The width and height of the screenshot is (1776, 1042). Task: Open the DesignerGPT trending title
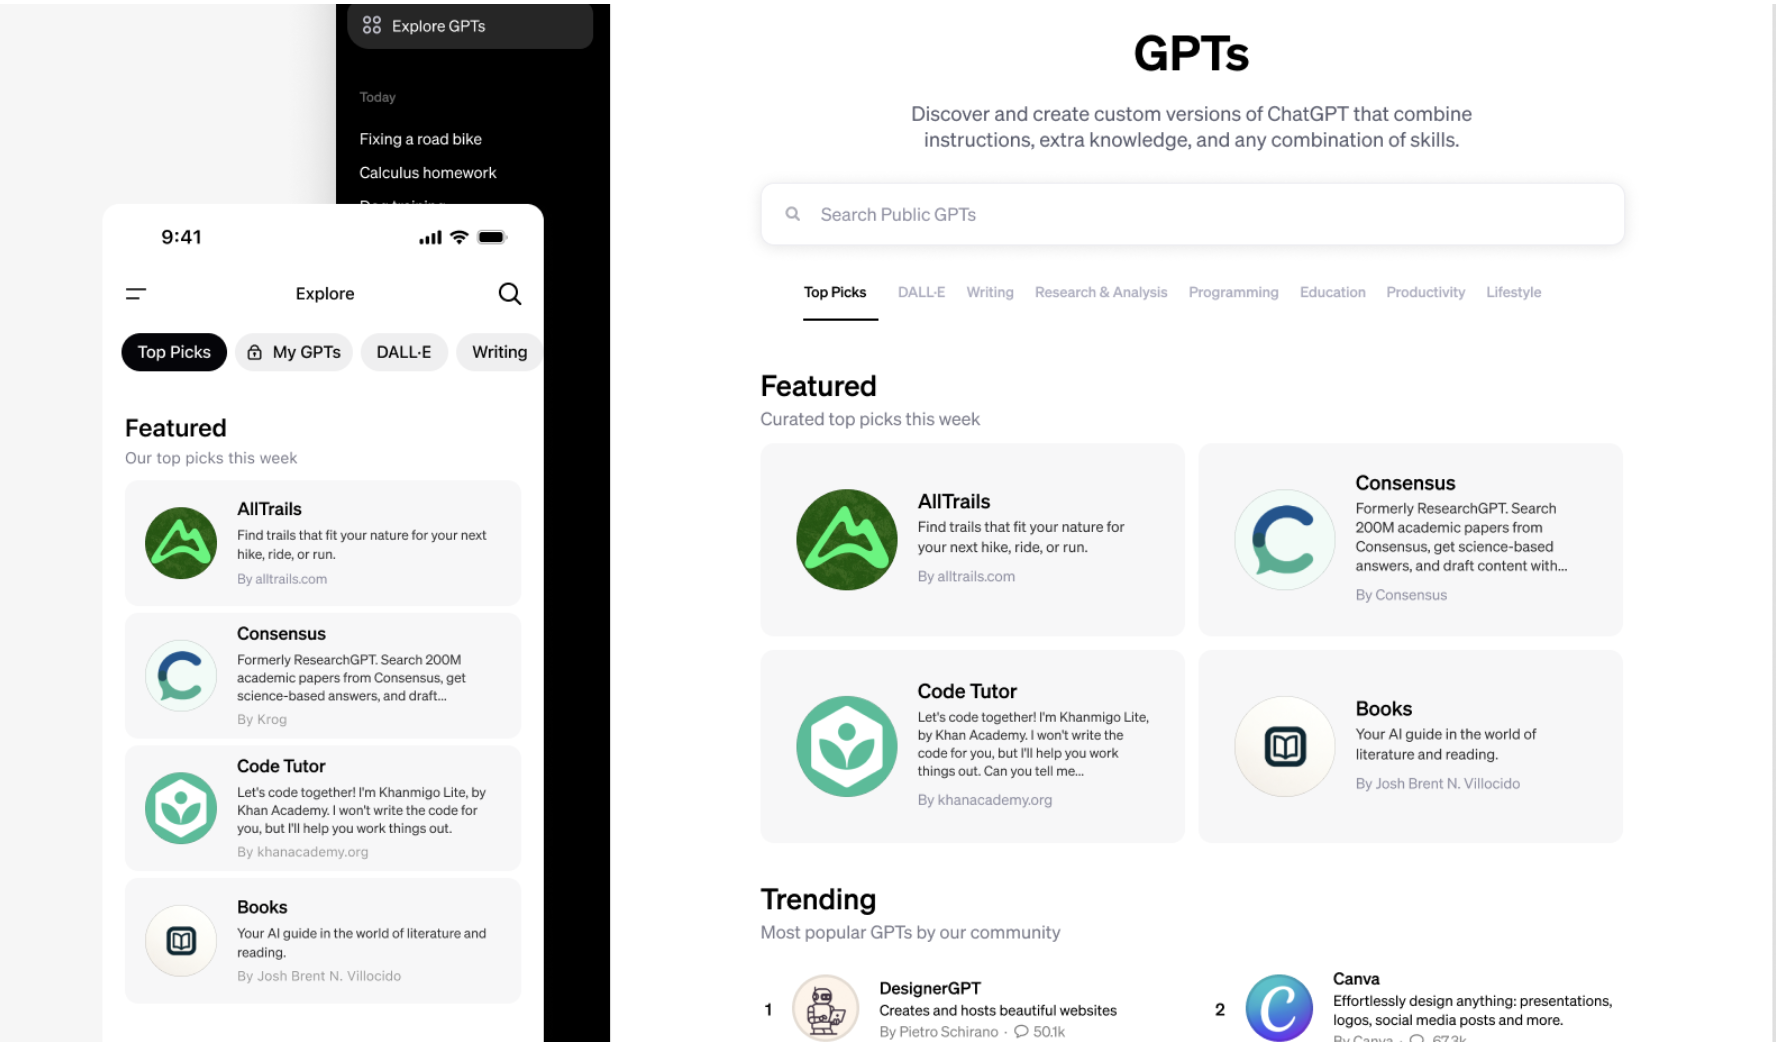coord(930,988)
